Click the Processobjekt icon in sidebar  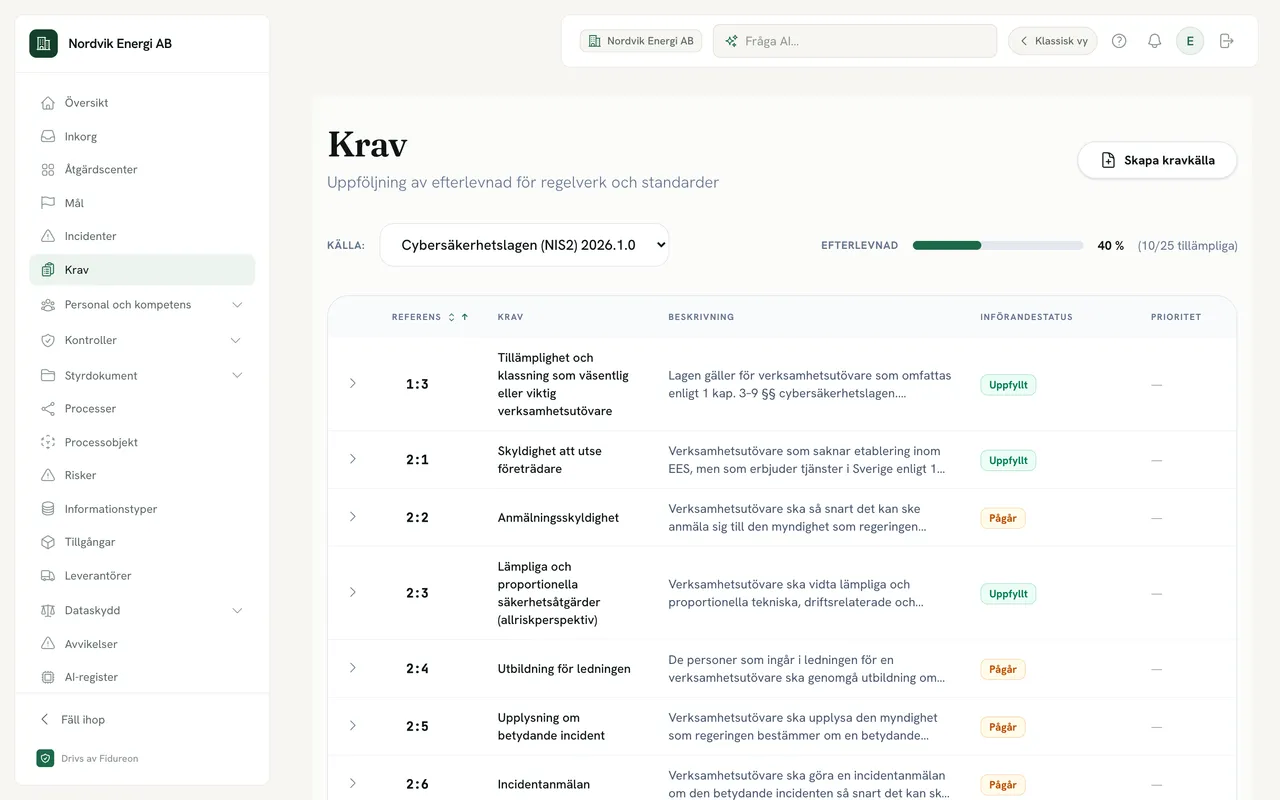(x=47, y=442)
